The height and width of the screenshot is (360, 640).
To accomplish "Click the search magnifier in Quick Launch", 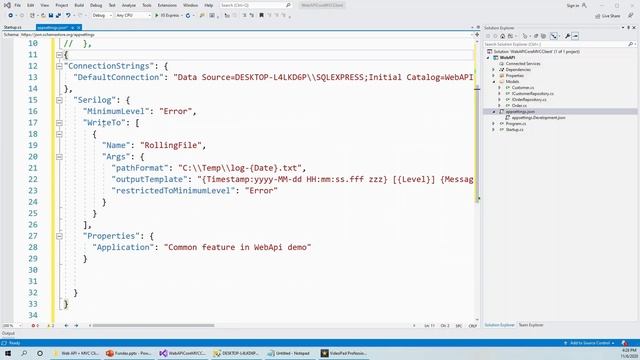I will [x=288, y=5].
